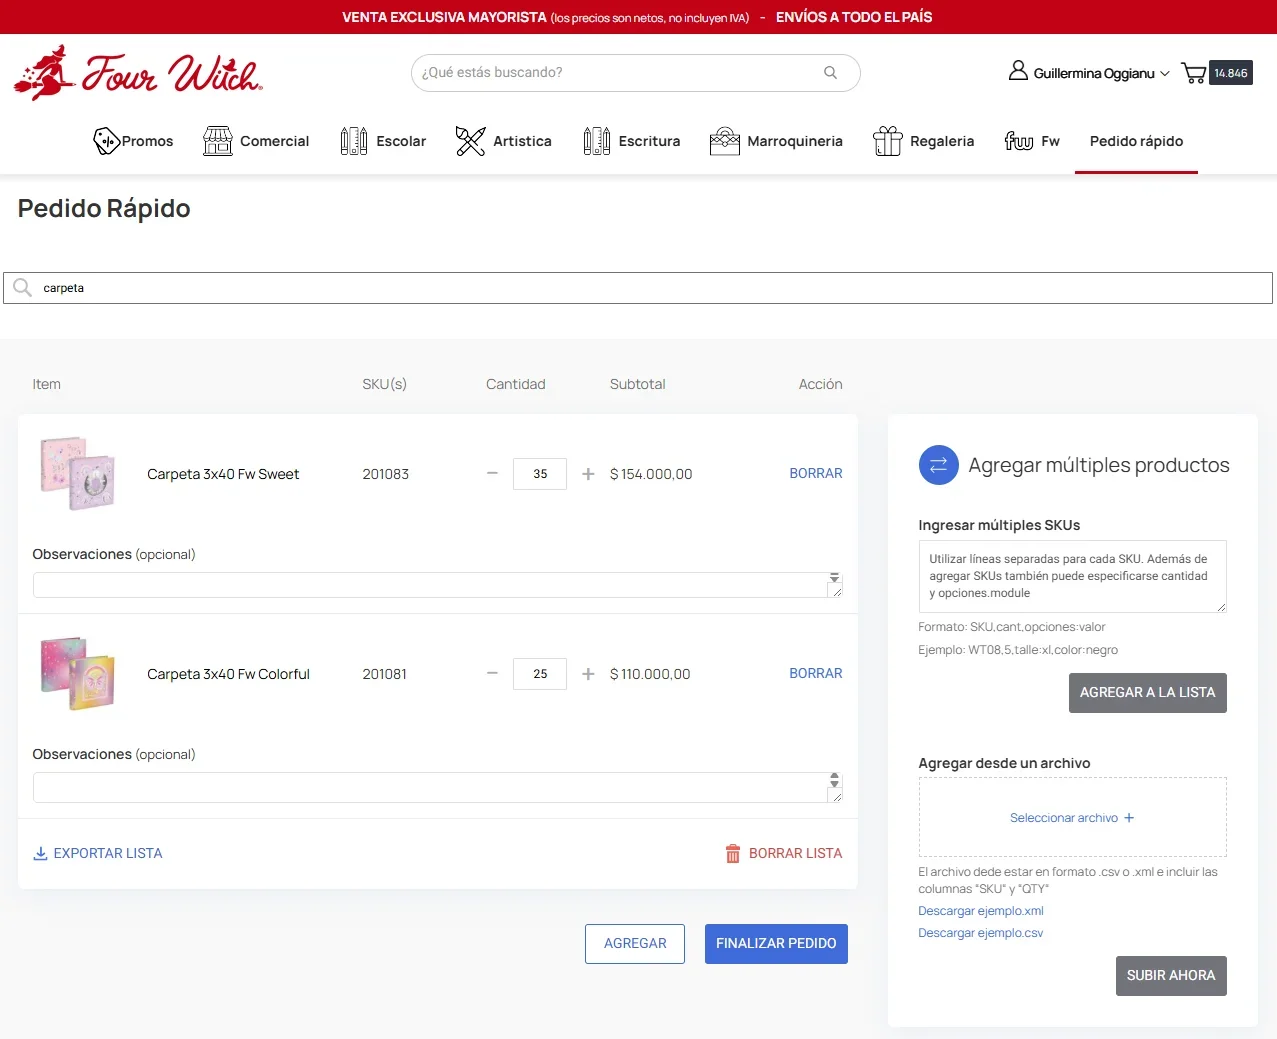Click product name Carpeta 3x40 Fw Sweet
The image size is (1277, 1039).
[x=223, y=474]
